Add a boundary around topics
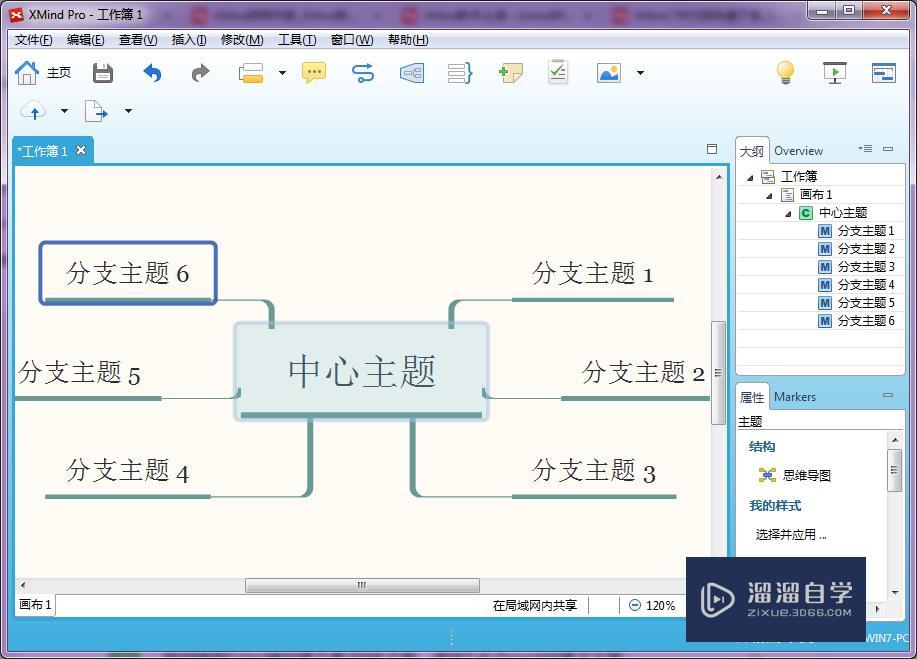Image resolution: width=917 pixels, height=659 pixels. point(412,73)
